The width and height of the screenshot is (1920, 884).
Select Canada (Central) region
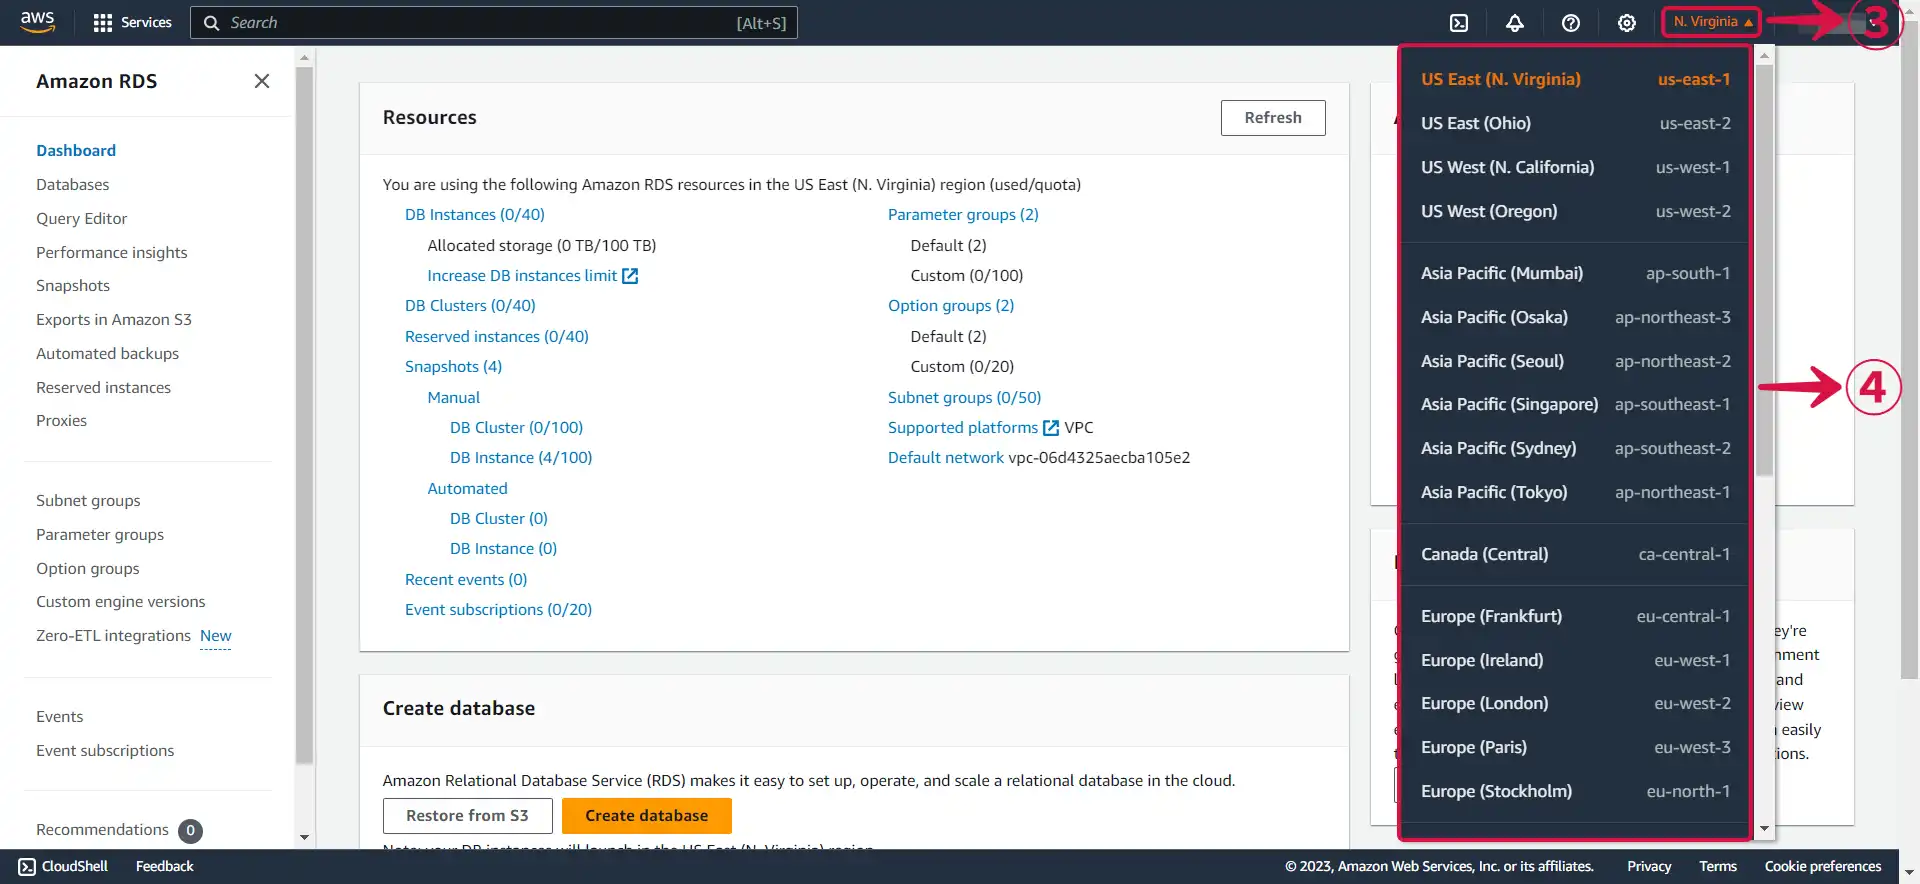pos(1575,554)
